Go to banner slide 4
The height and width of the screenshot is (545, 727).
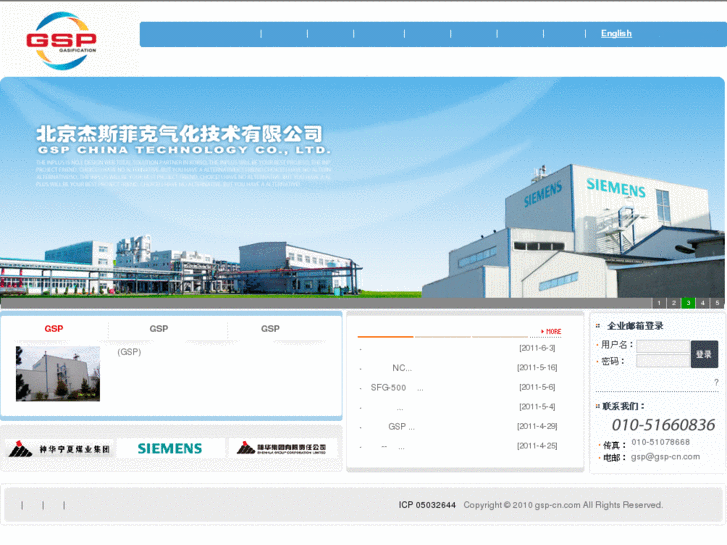[703, 303]
